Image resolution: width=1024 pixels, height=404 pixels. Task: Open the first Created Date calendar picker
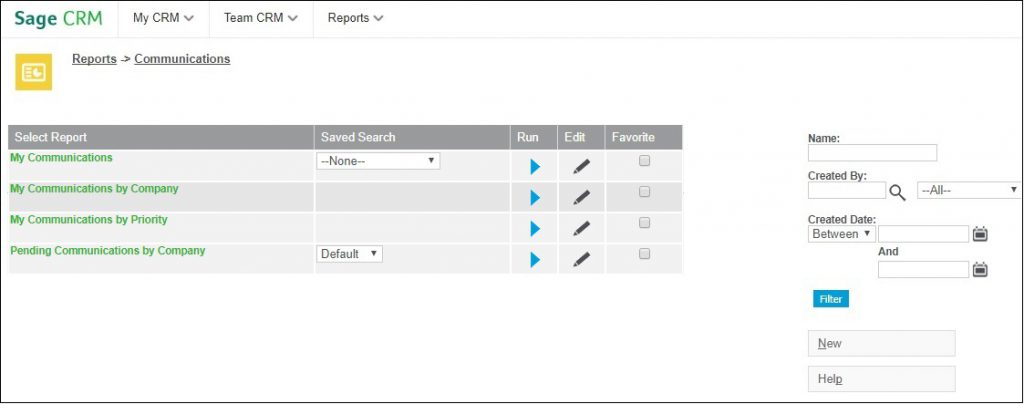pyautogui.click(x=980, y=234)
